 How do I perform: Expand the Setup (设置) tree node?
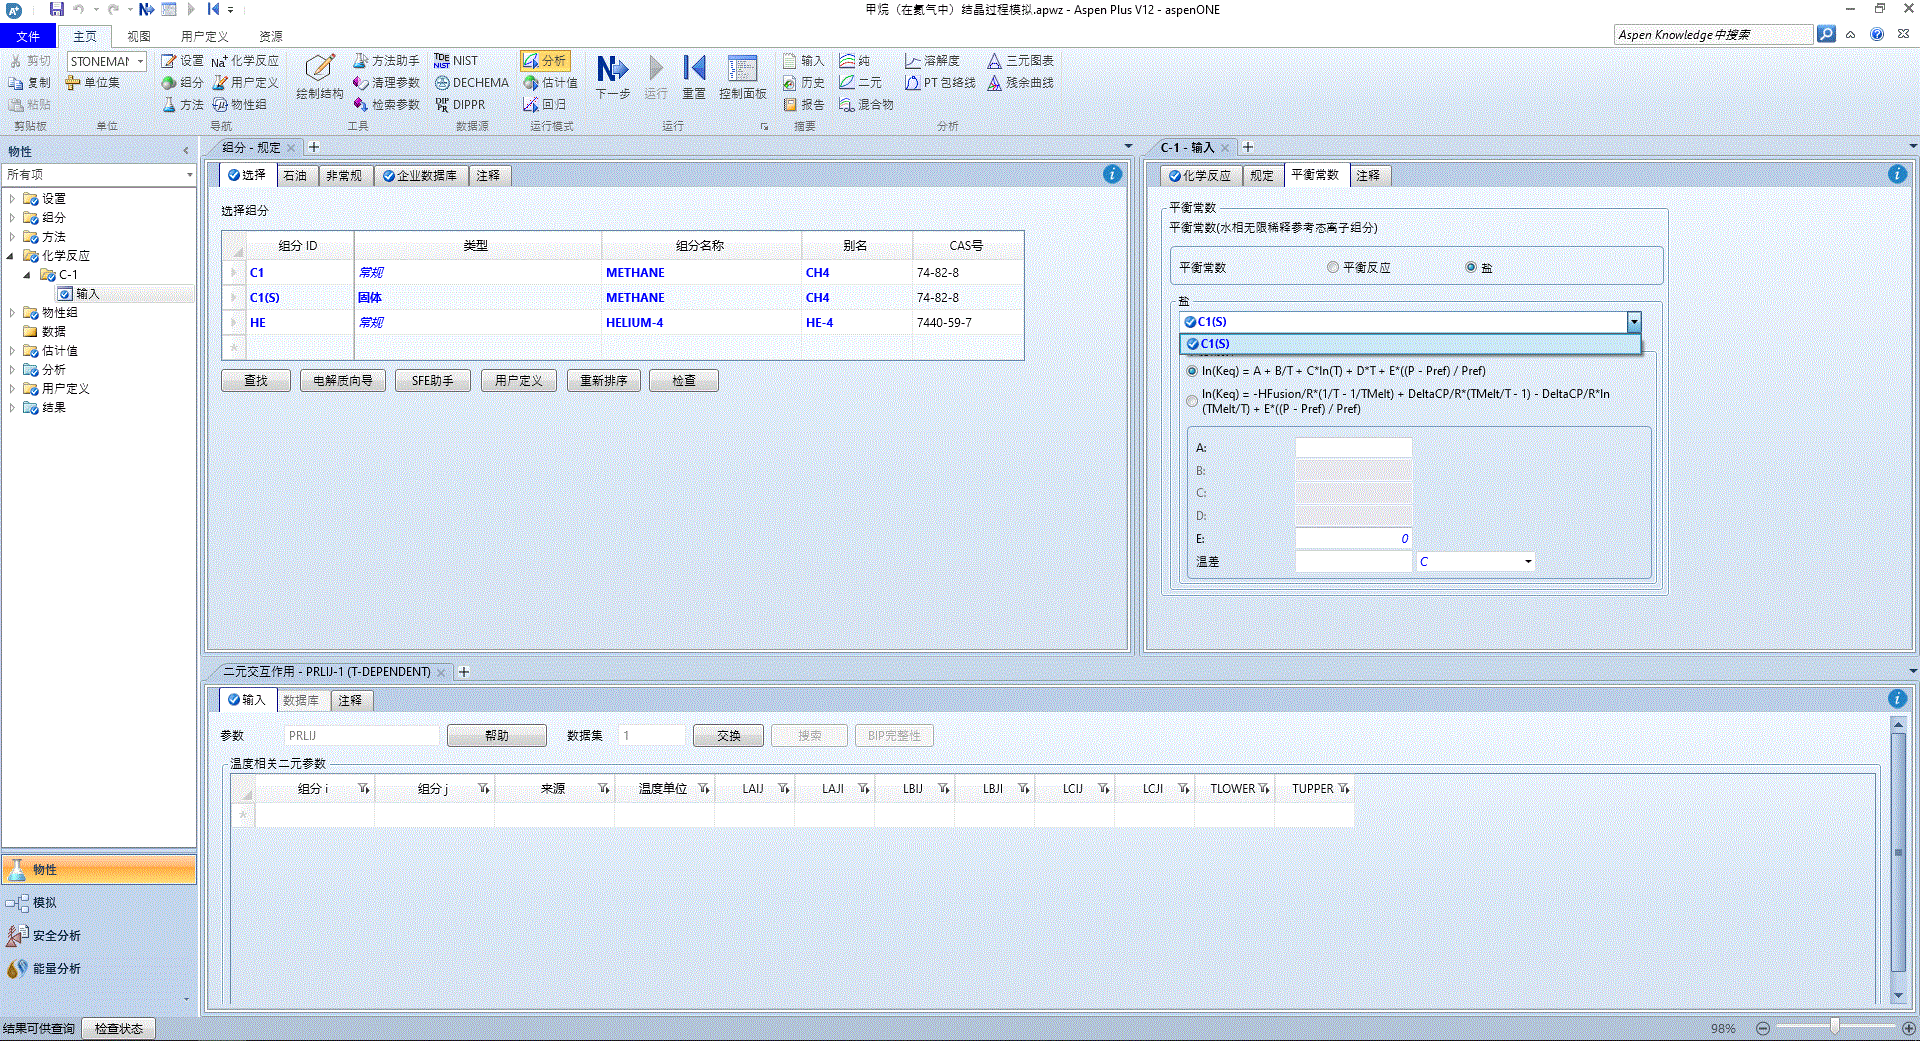[12, 199]
